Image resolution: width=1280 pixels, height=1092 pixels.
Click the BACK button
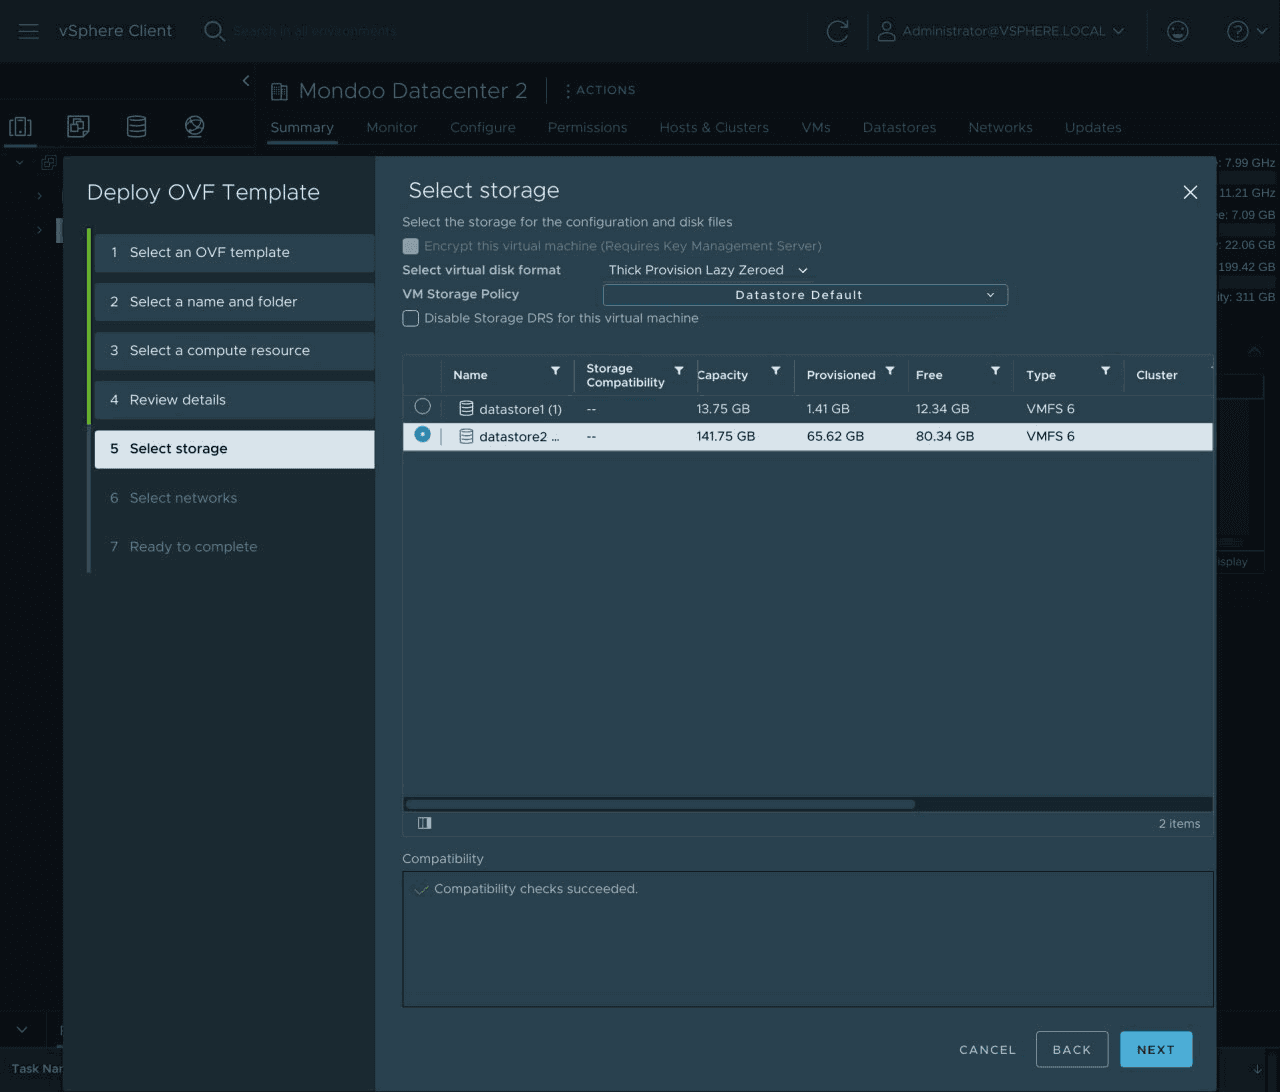1071,1049
